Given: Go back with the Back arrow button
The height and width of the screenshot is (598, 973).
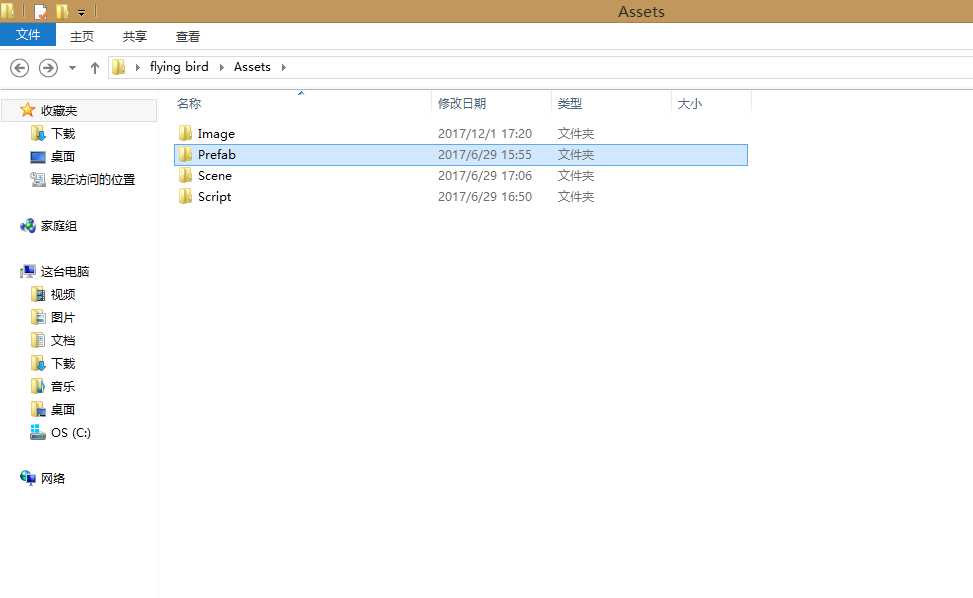Looking at the screenshot, I should [x=19, y=67].
